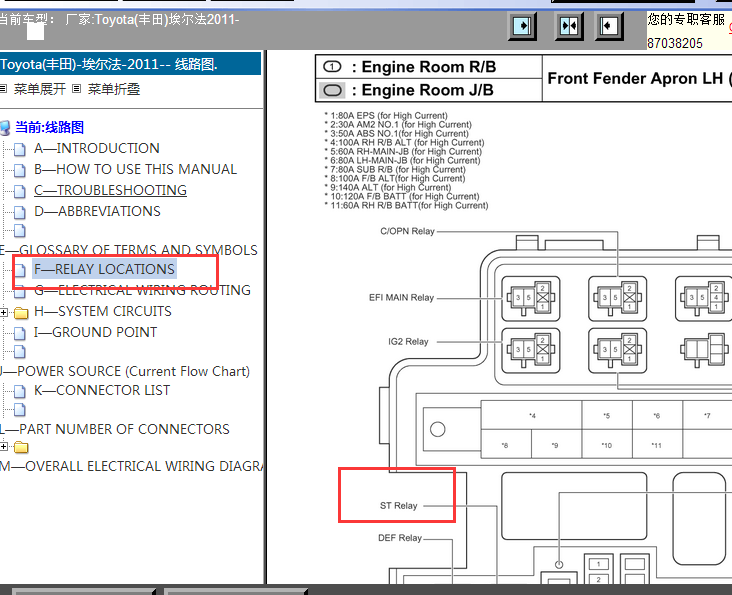Click ST Relay label in diagram
Screen dimensions: 732x595
click(x=398, y=506)
